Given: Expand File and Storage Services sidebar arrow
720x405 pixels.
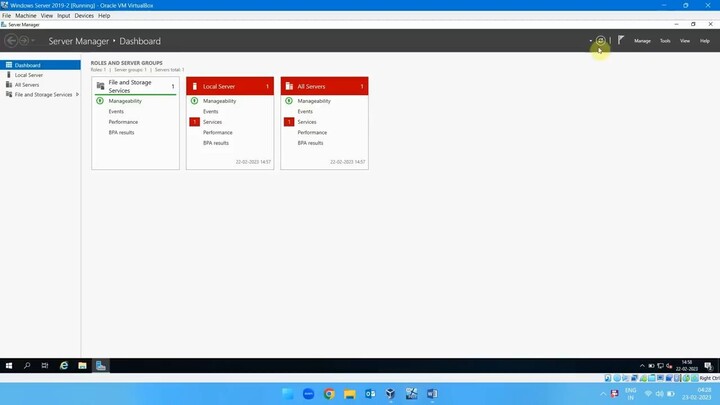Looking at the screenshot, I should (77, 94).
